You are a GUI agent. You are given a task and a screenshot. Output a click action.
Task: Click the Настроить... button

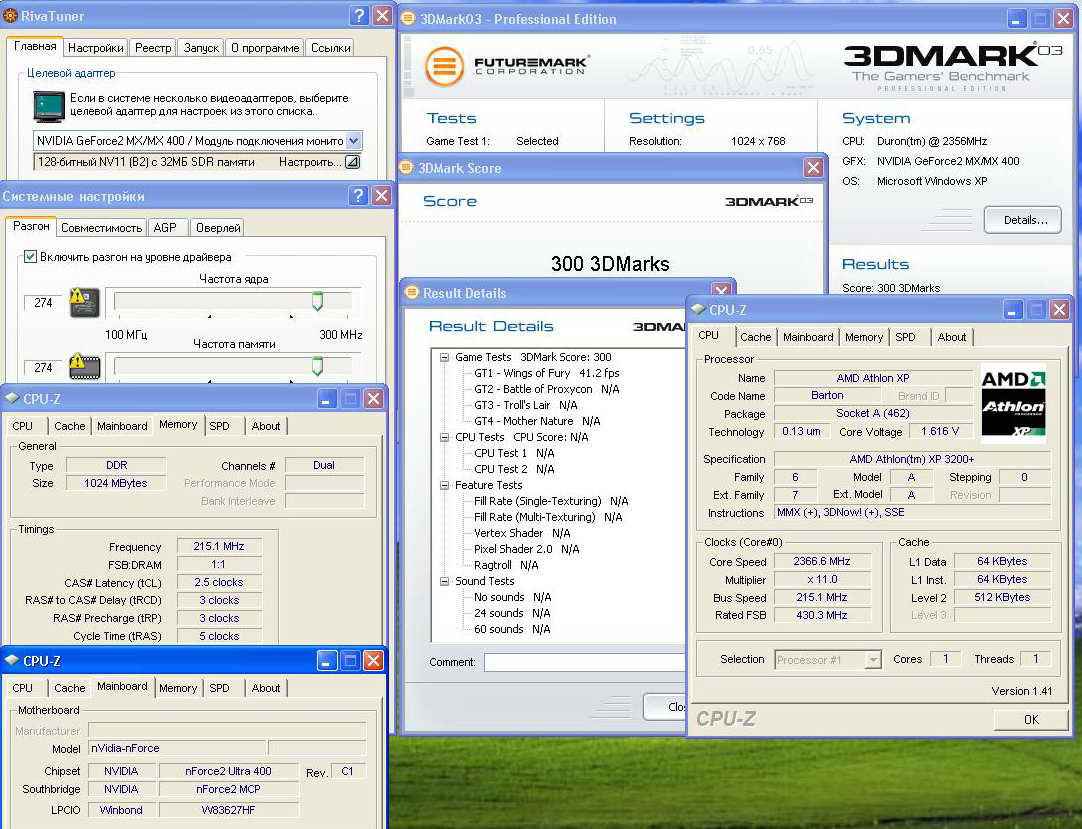(x=310, y=162)
